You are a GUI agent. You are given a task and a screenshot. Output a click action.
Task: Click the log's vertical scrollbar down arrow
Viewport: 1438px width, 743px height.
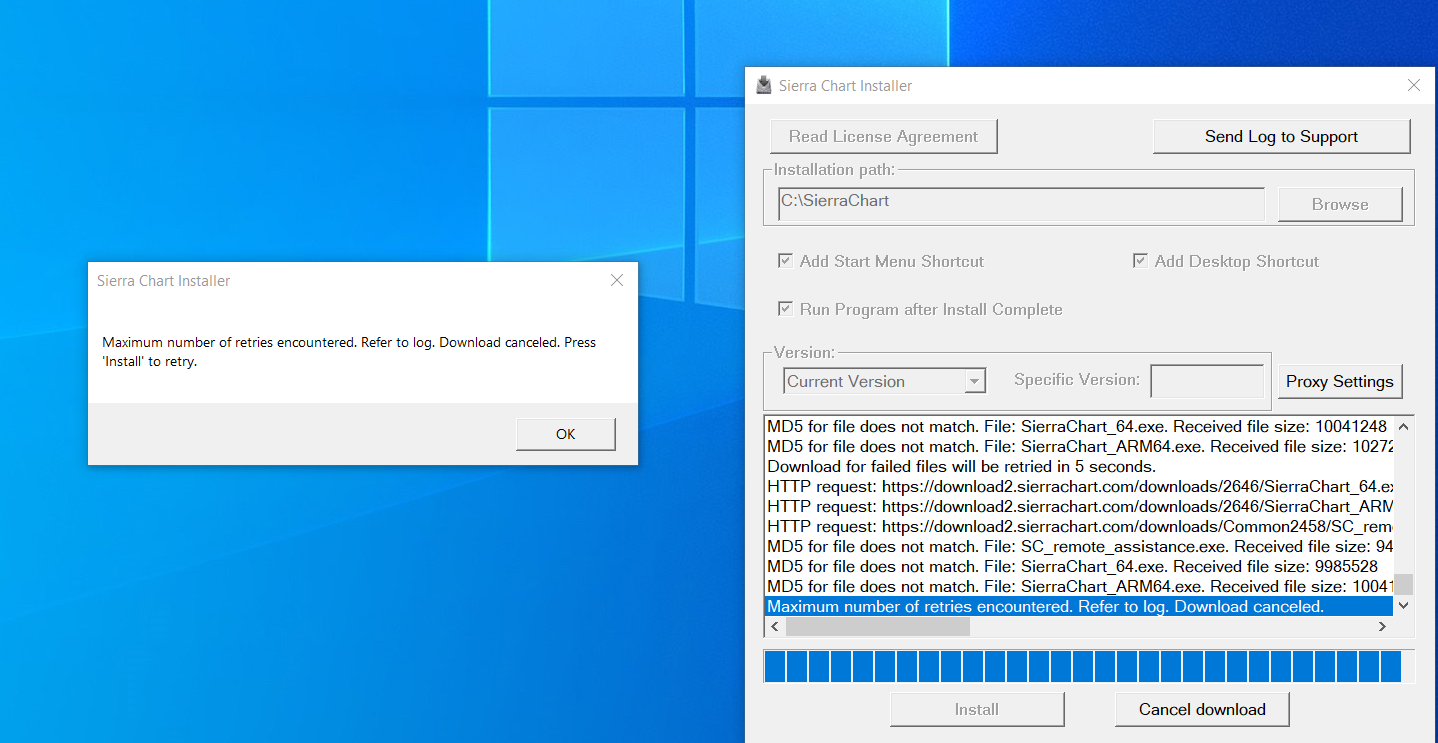click(x=1404, y=606)
